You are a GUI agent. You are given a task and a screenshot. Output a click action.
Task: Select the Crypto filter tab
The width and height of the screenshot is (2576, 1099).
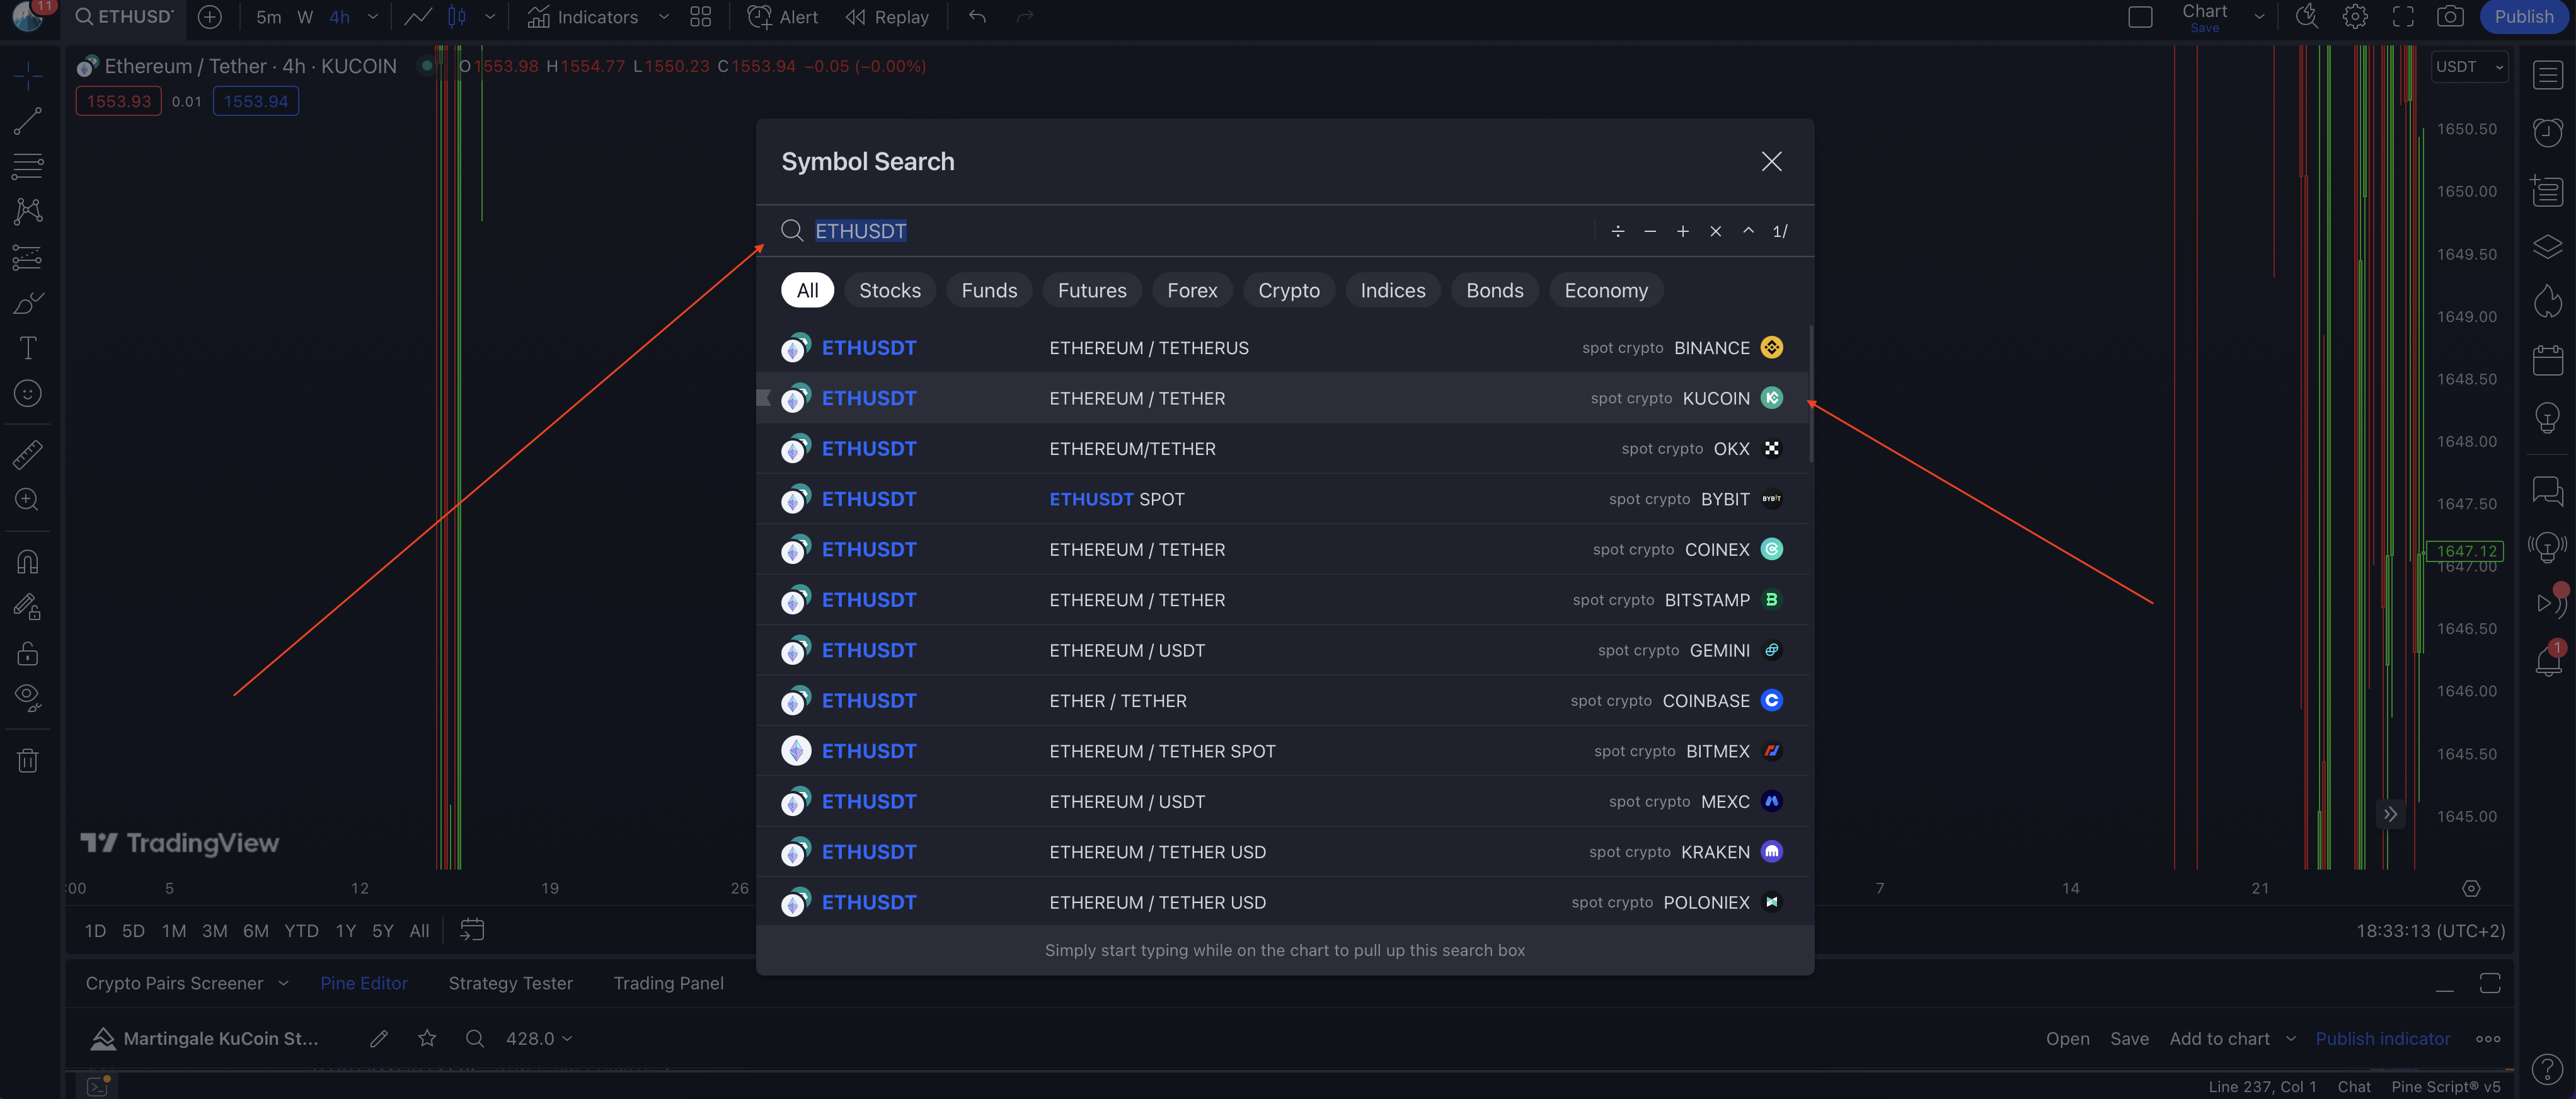point(1288,290)
